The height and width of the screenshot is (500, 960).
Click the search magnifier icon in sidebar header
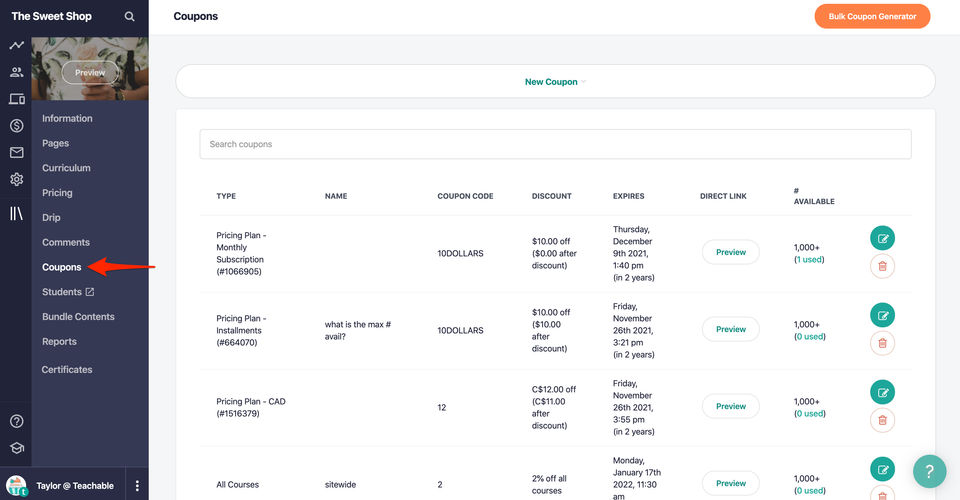(129, 17)
